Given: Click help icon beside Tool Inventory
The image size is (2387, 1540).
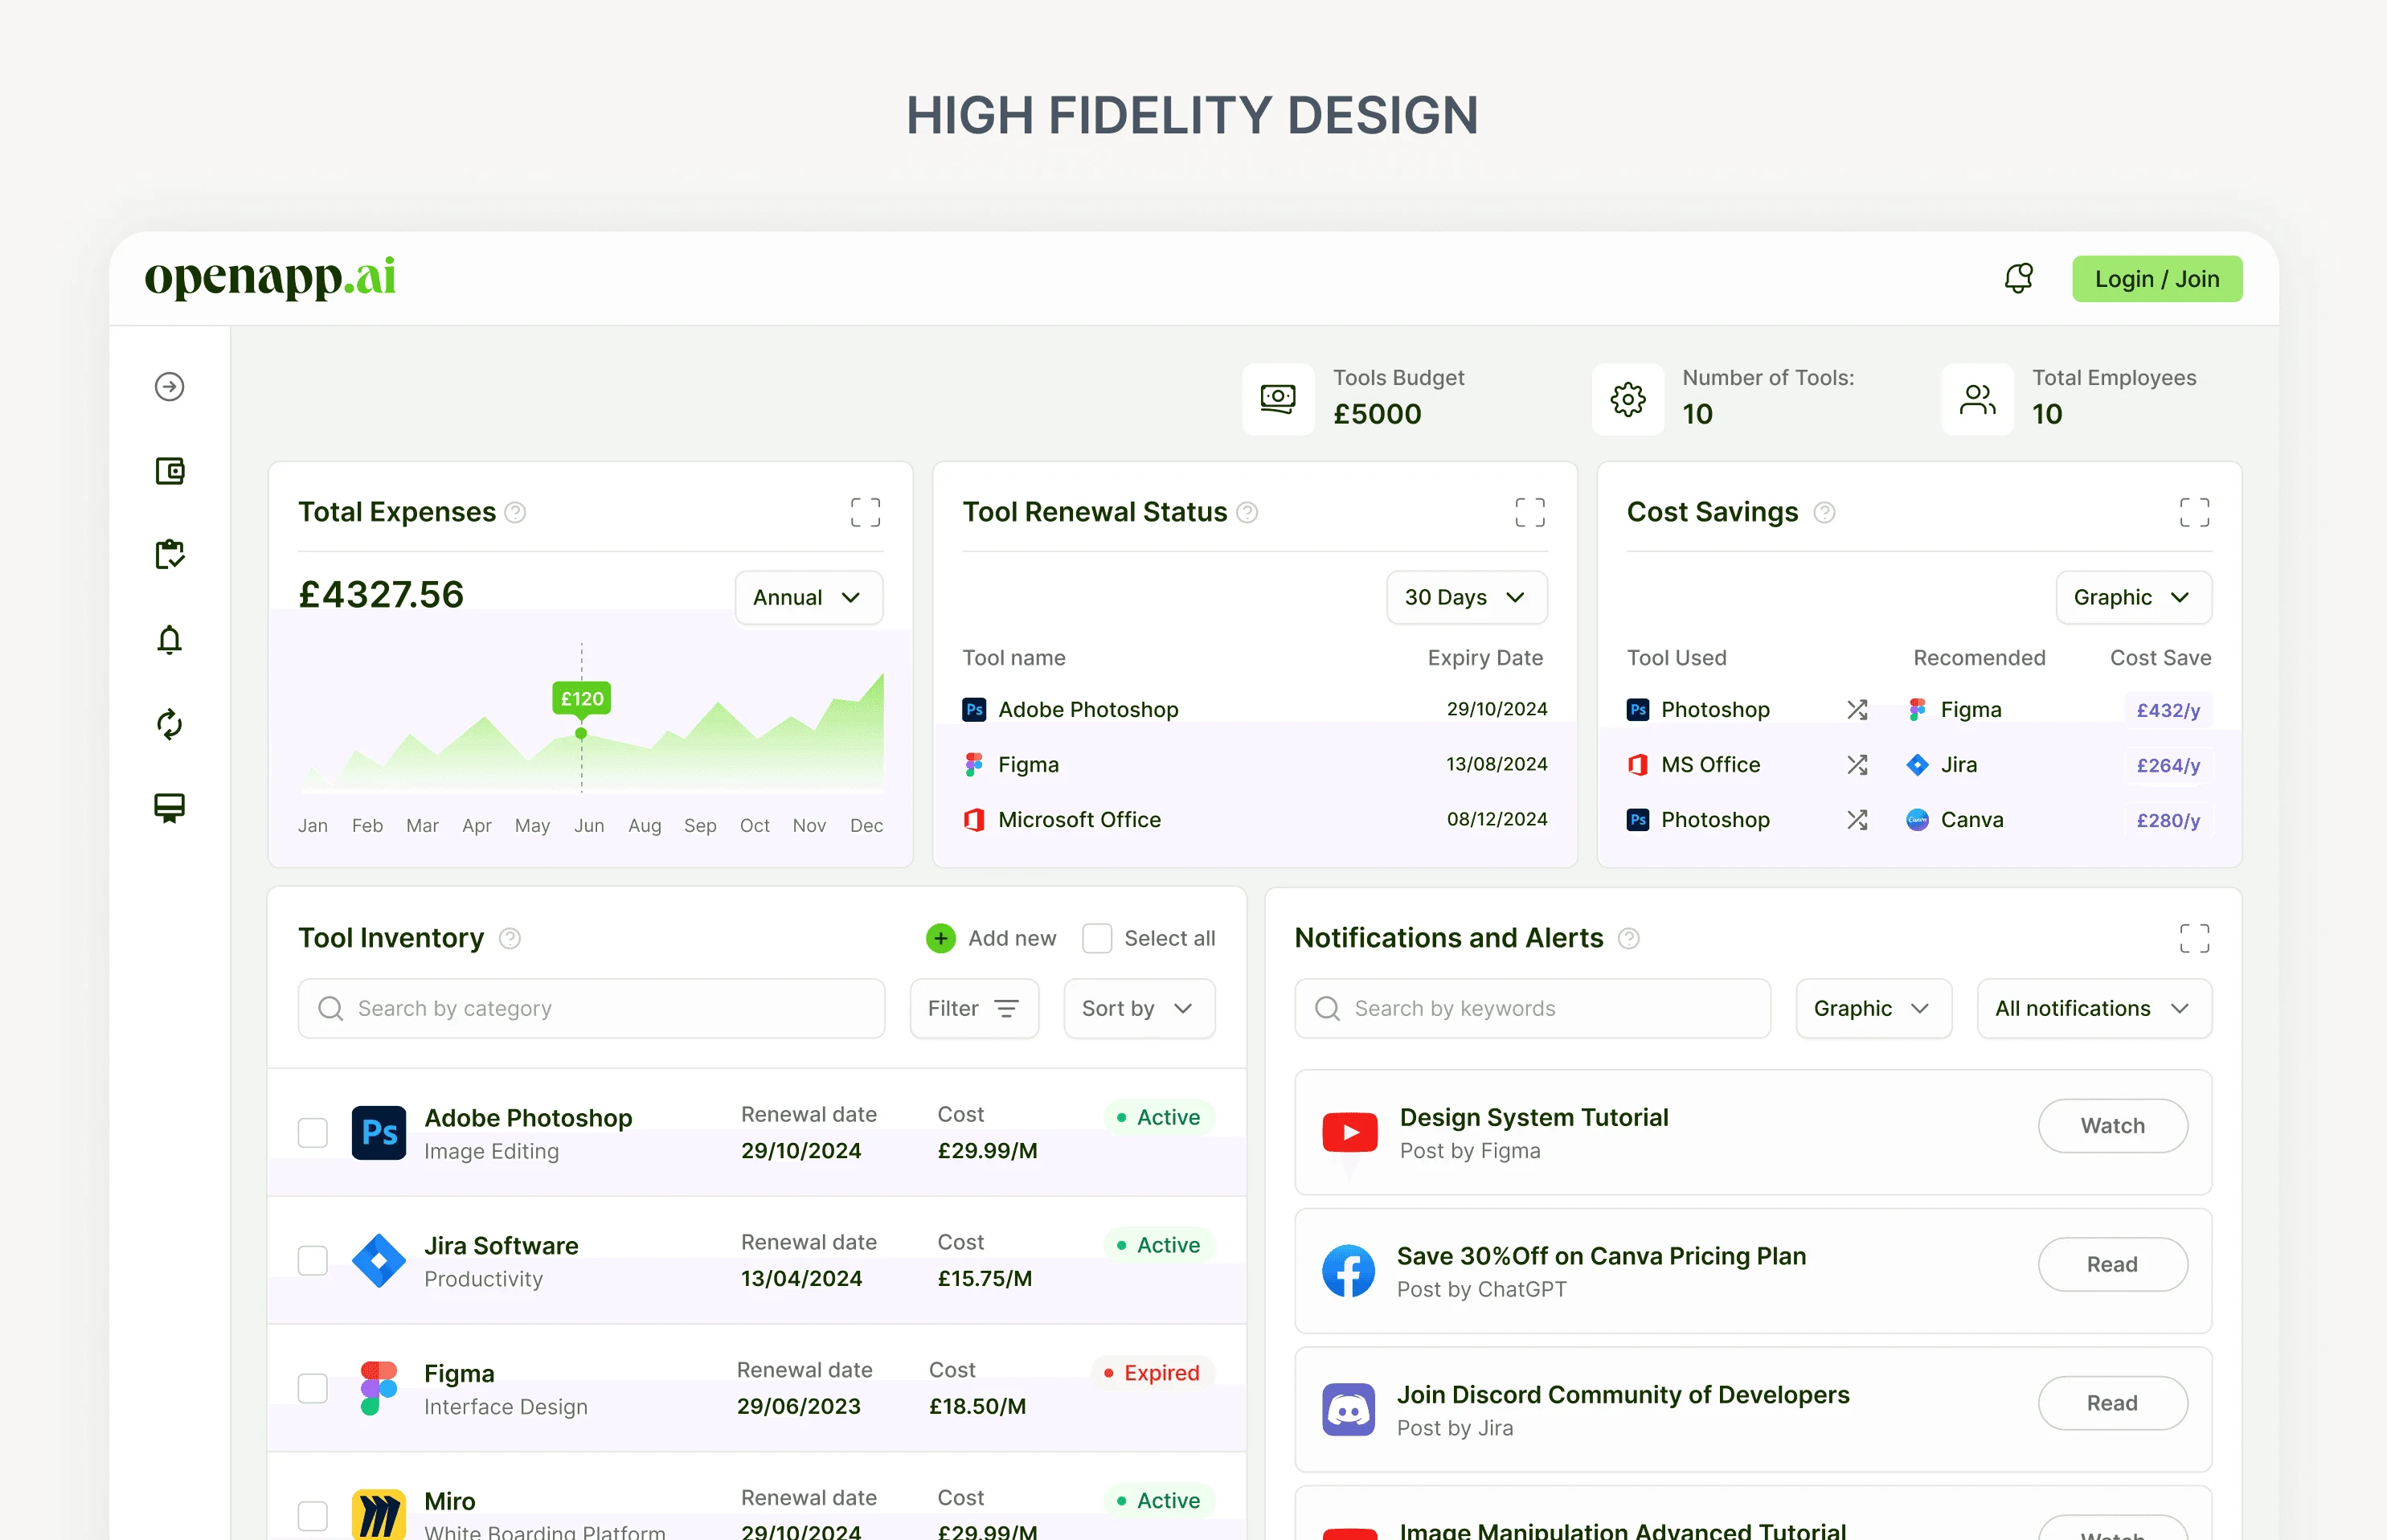Looking at the screenshot, I should click(x=510, y=938).
